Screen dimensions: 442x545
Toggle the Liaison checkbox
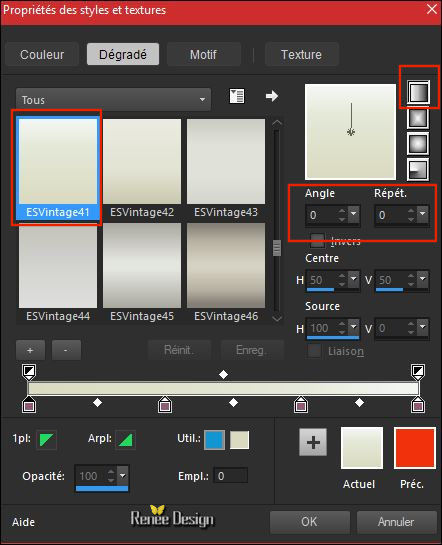click(315, 351)
